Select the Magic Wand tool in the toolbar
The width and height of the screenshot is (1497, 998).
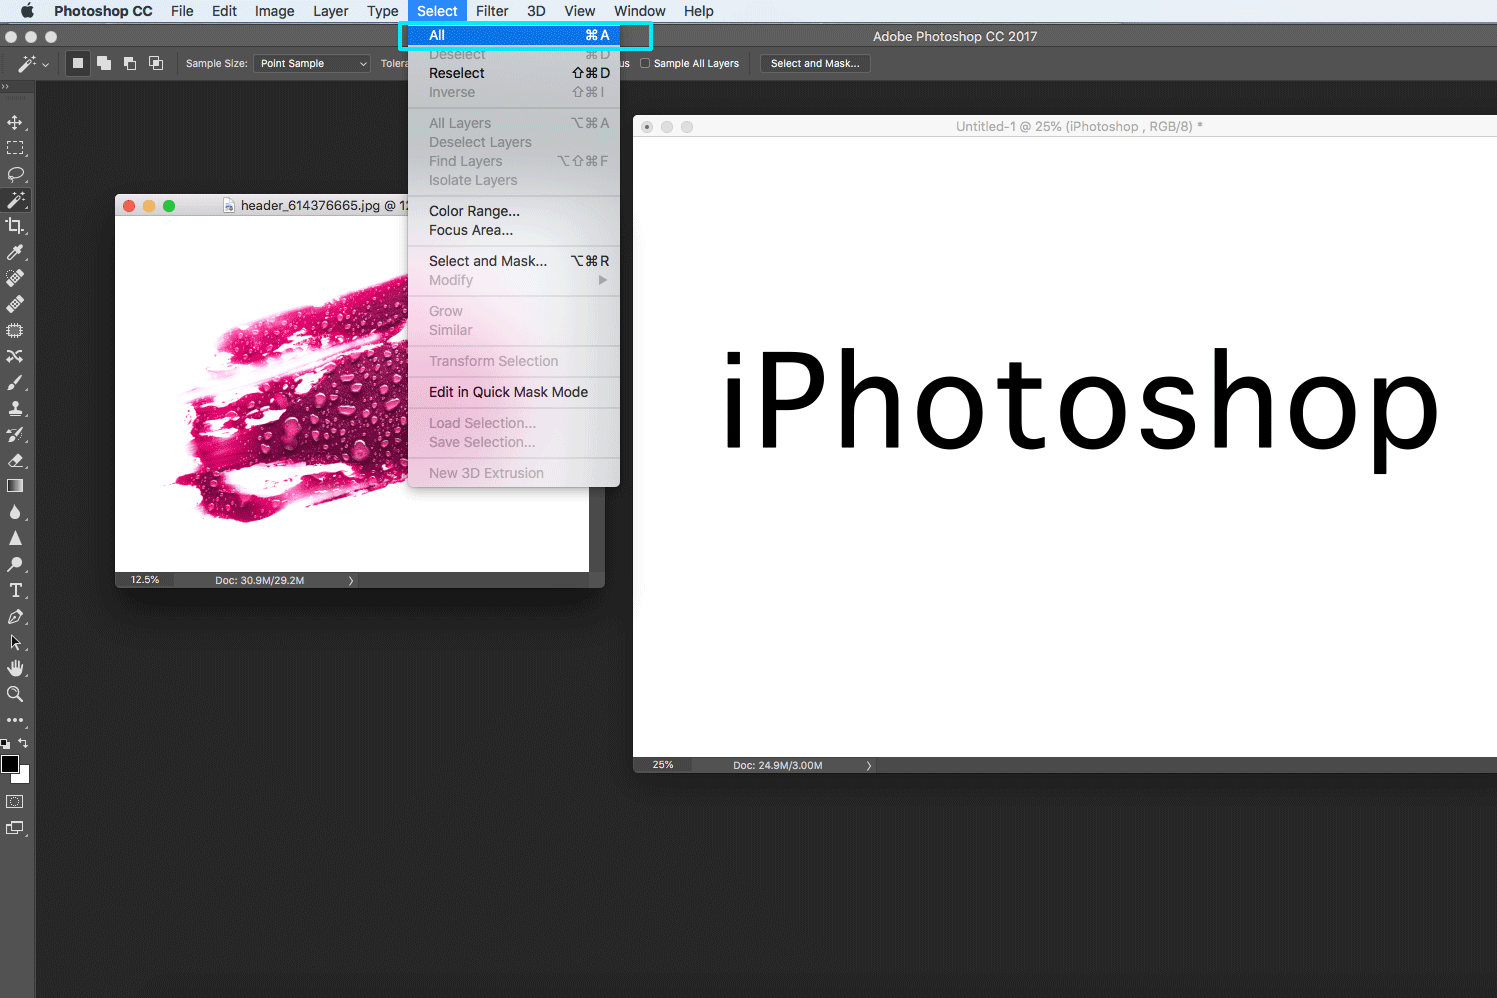click(15, 200)
